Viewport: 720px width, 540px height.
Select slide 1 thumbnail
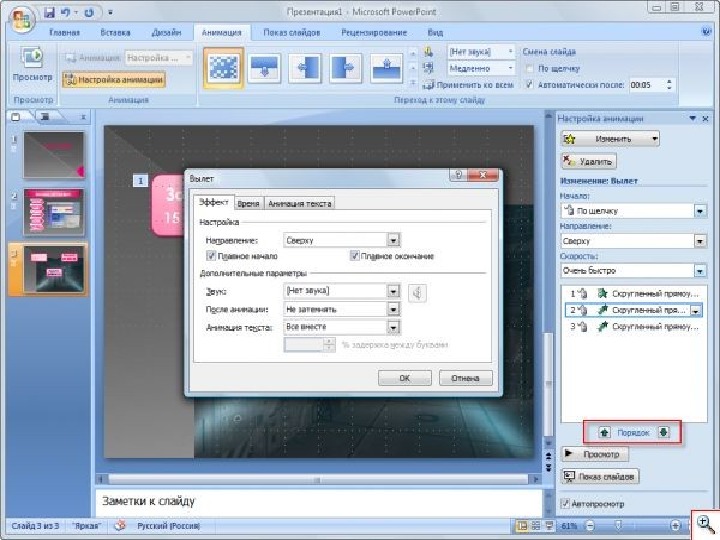[x=54, y=155]
